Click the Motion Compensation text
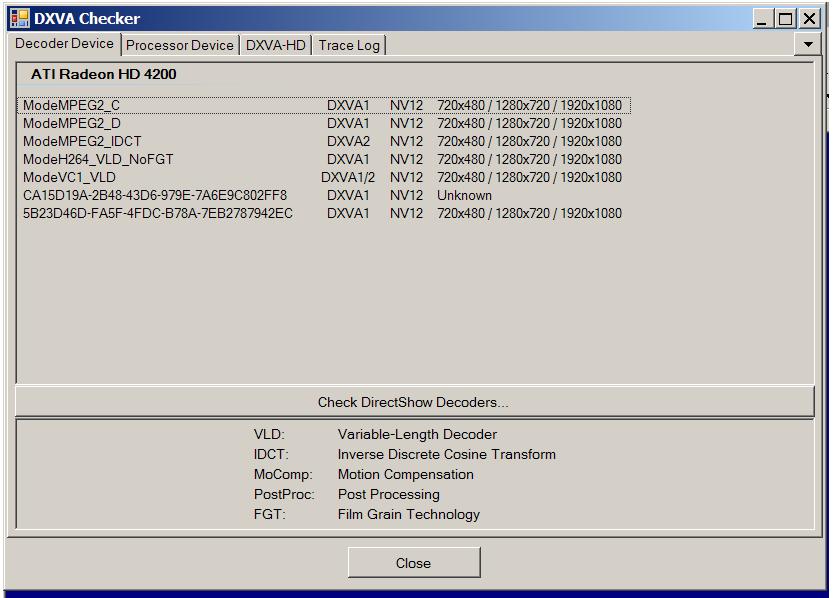The width and height of the screenshot is (840, 598). pyautogui.click(x=406, y=474)
